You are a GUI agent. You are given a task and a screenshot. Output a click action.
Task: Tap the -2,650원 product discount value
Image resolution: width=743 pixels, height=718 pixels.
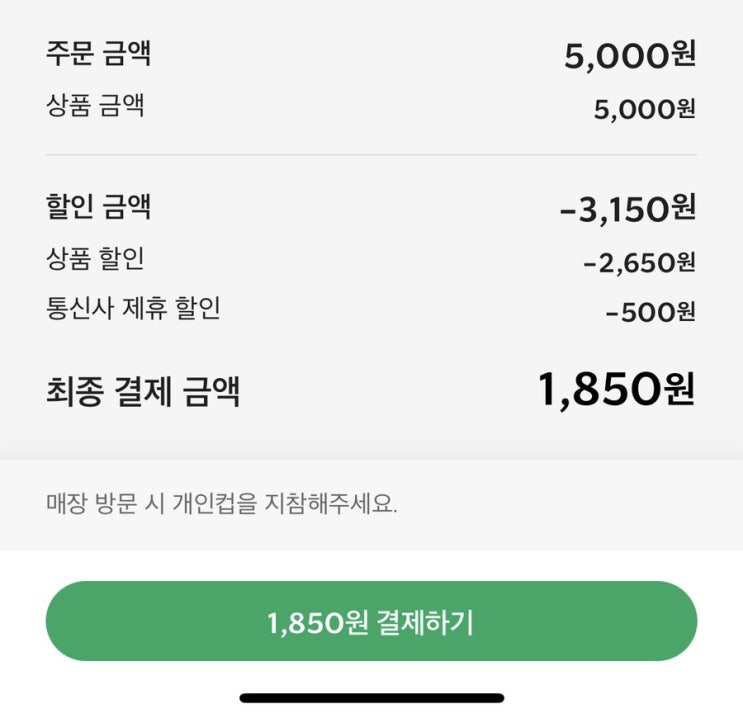pos(639,263)
